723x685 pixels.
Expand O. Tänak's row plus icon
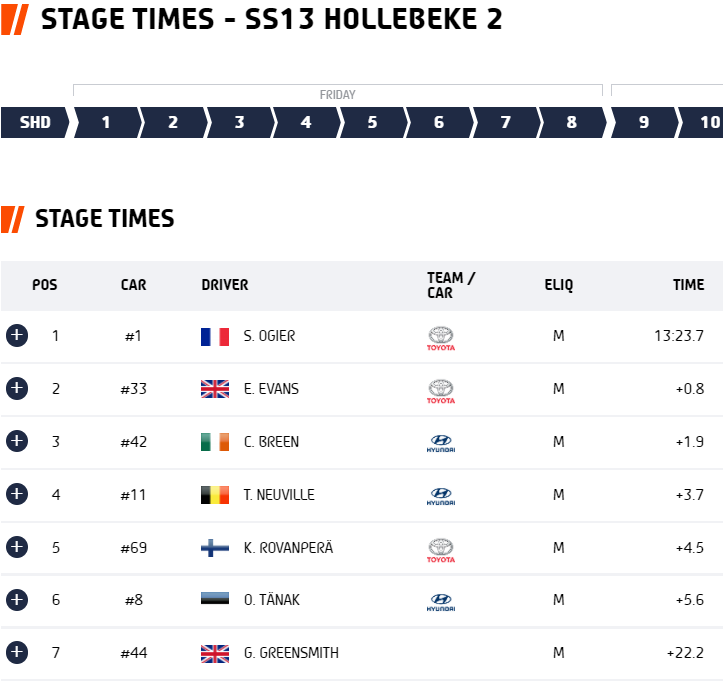click(17, 600)
